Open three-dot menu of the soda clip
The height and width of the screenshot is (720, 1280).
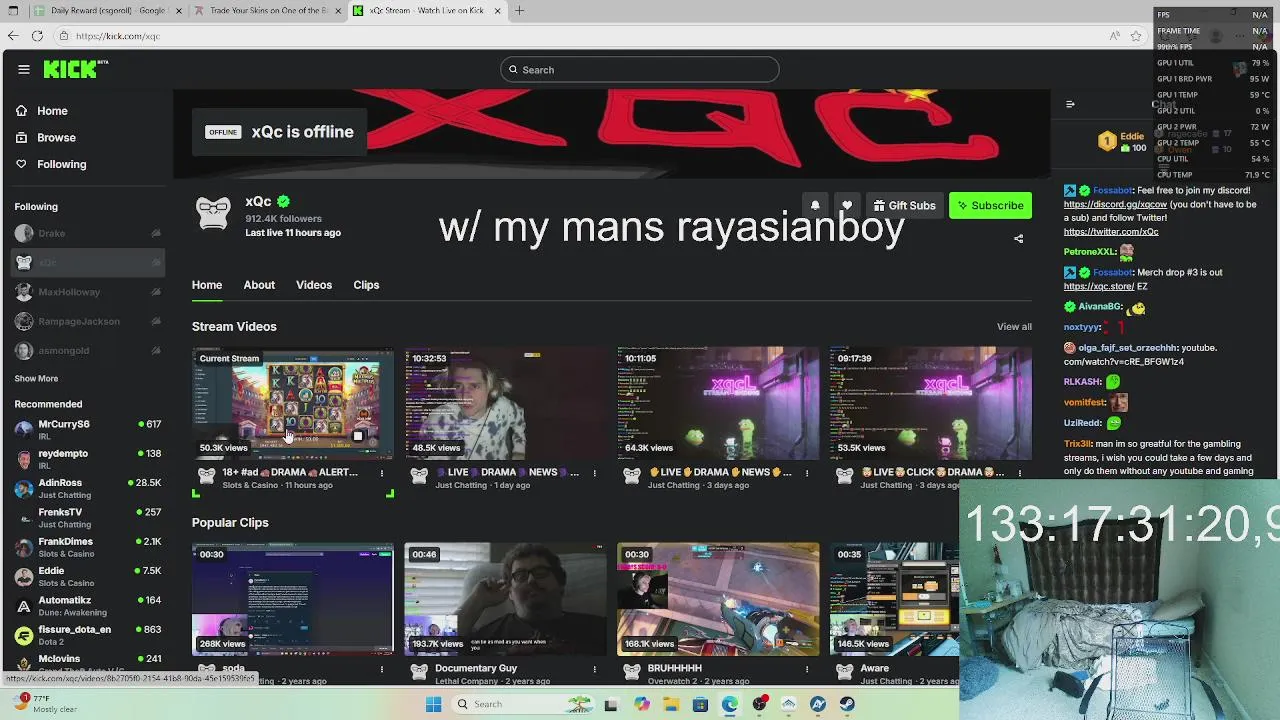tap(382, 669)
